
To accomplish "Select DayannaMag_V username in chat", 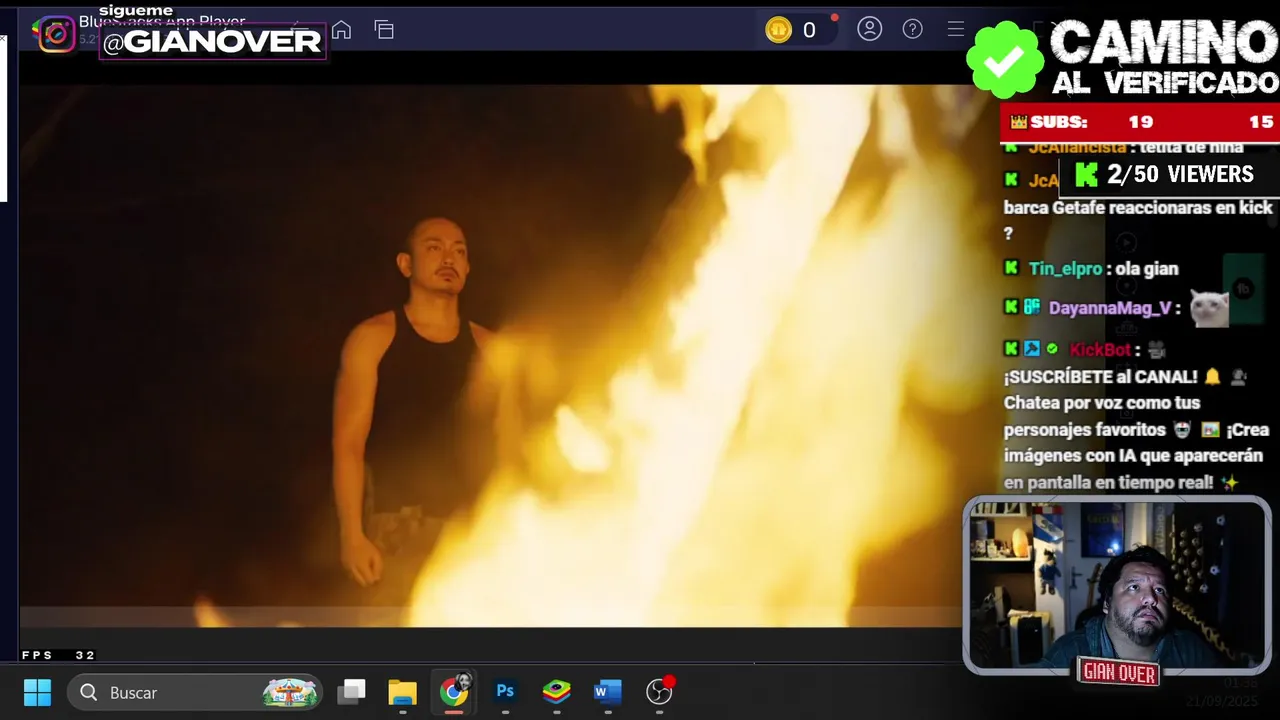I will tap(1110, 308).
